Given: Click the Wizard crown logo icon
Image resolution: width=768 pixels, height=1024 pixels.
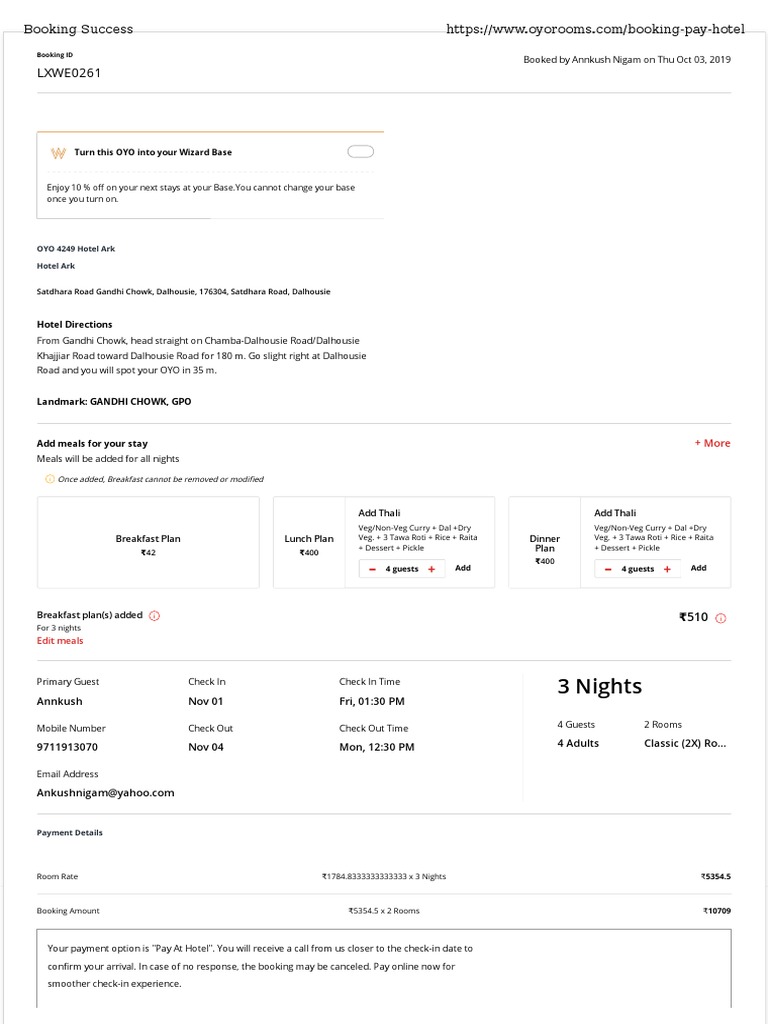Looking at the screenshot, I should [x=57, y=153].
